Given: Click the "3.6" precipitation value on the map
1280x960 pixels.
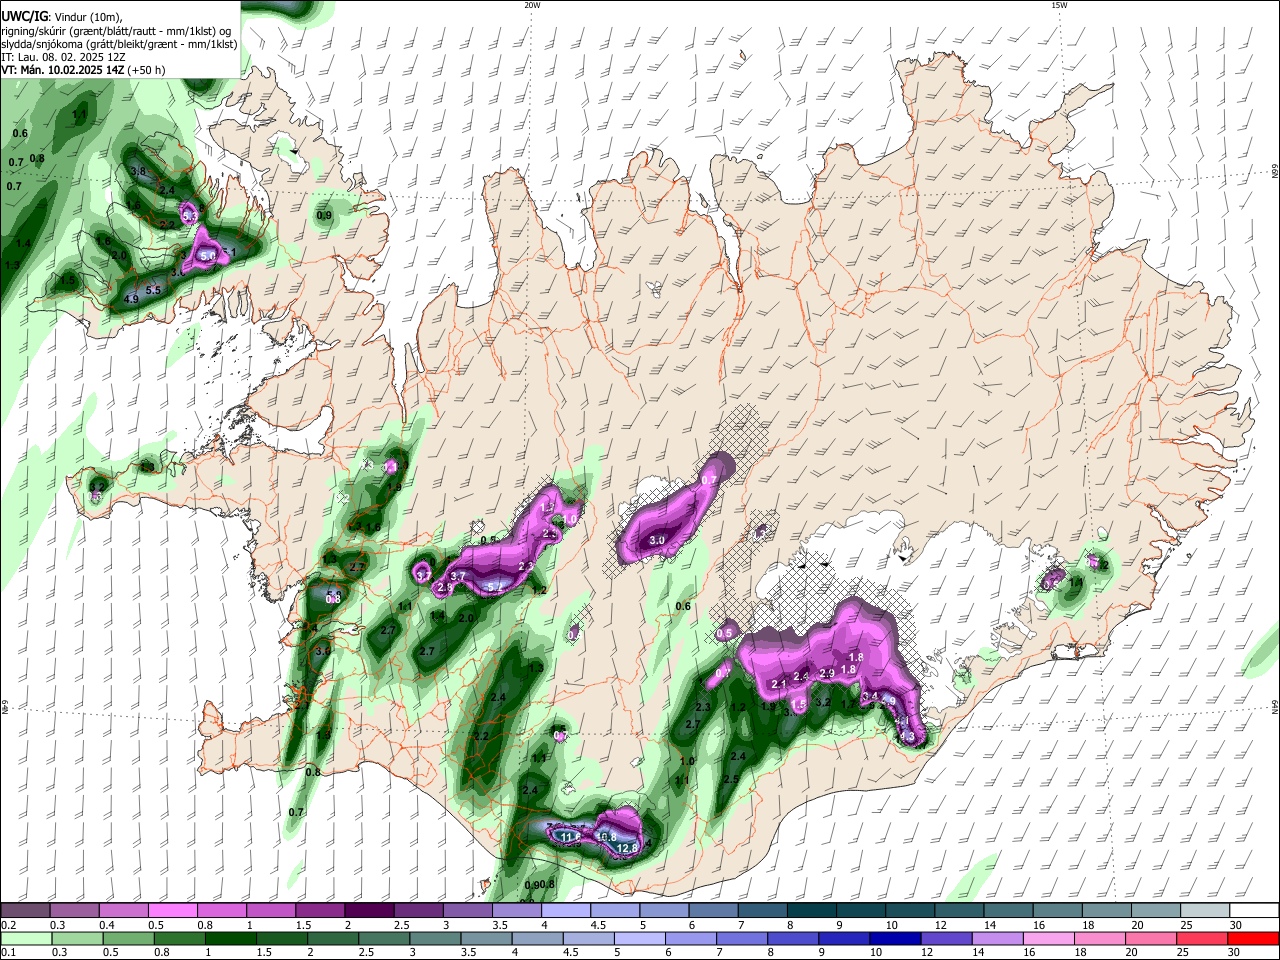Looking at the screenshot, I should (322, 651).
